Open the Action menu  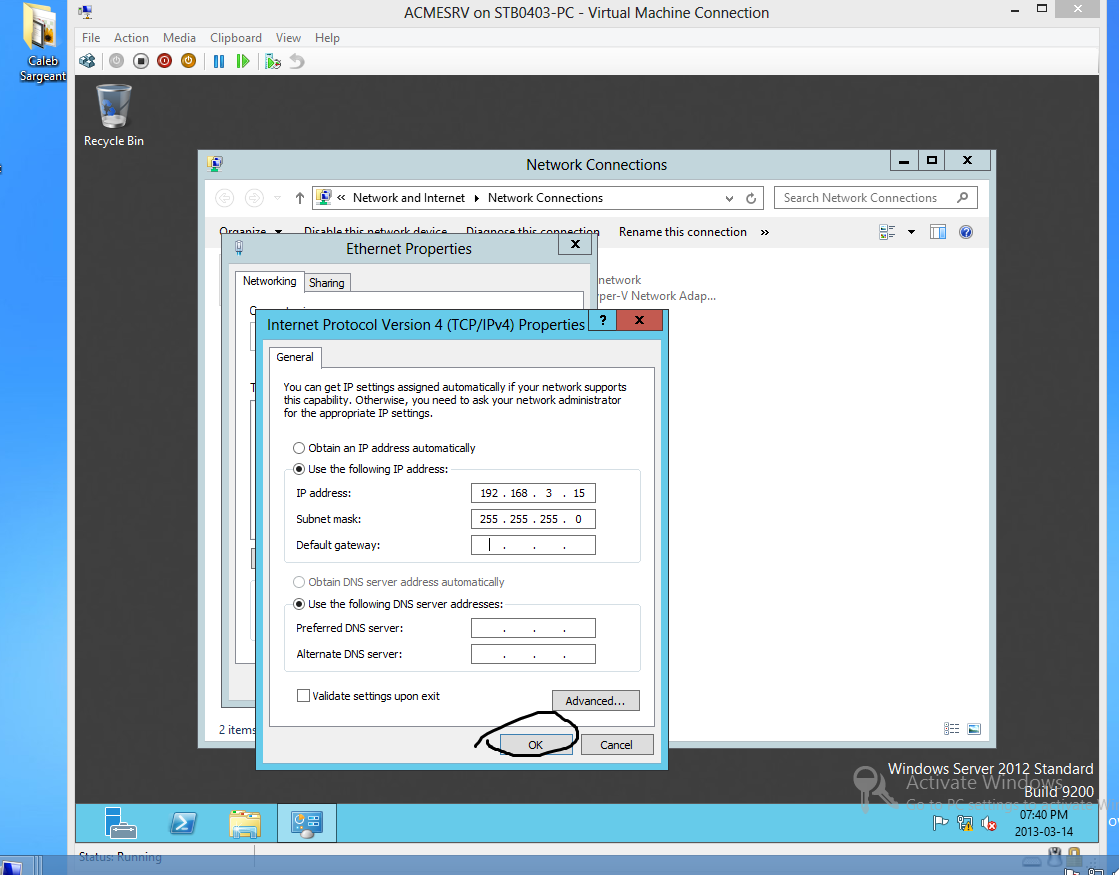pos(131,38)
